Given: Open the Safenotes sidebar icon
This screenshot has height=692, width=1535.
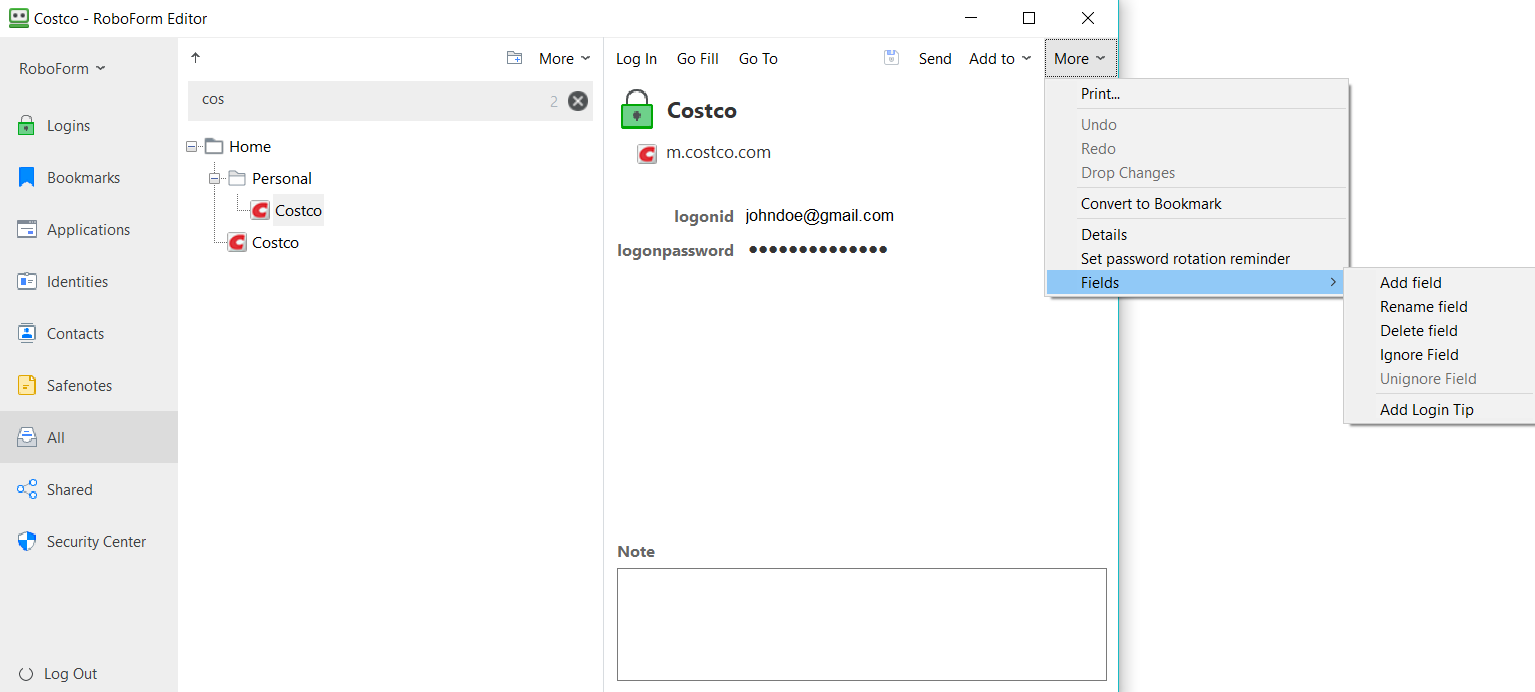Looking at the screenshot, I should point(27,386).
